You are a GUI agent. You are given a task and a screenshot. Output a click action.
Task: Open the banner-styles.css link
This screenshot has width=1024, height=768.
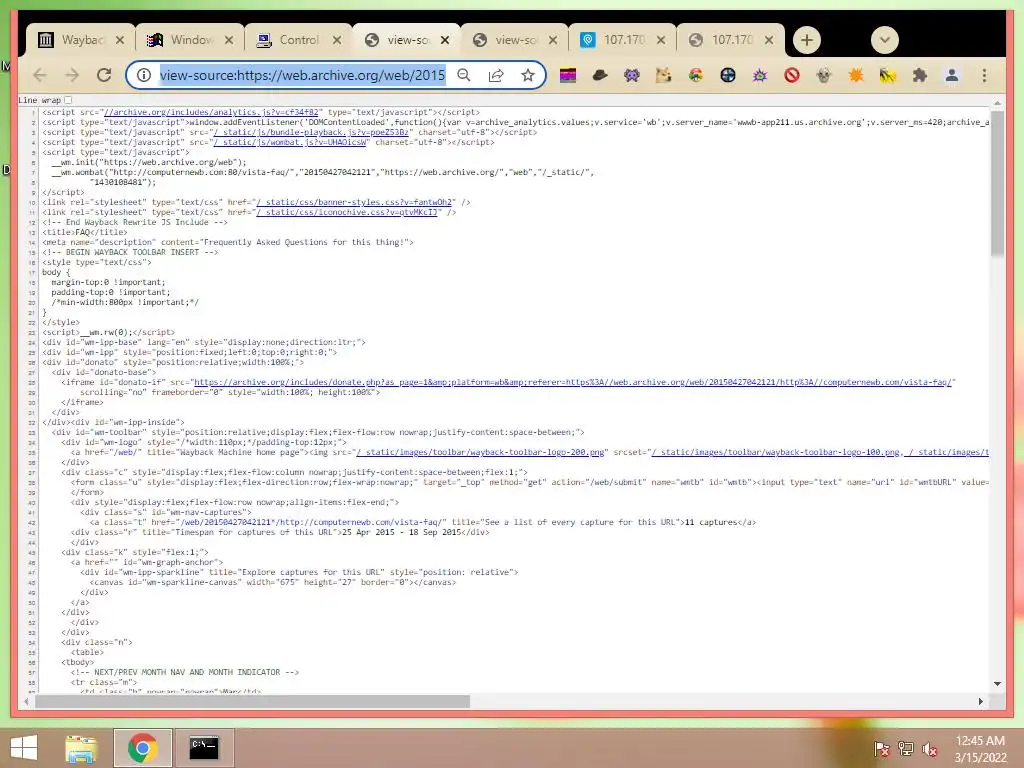tap(355, 202)
